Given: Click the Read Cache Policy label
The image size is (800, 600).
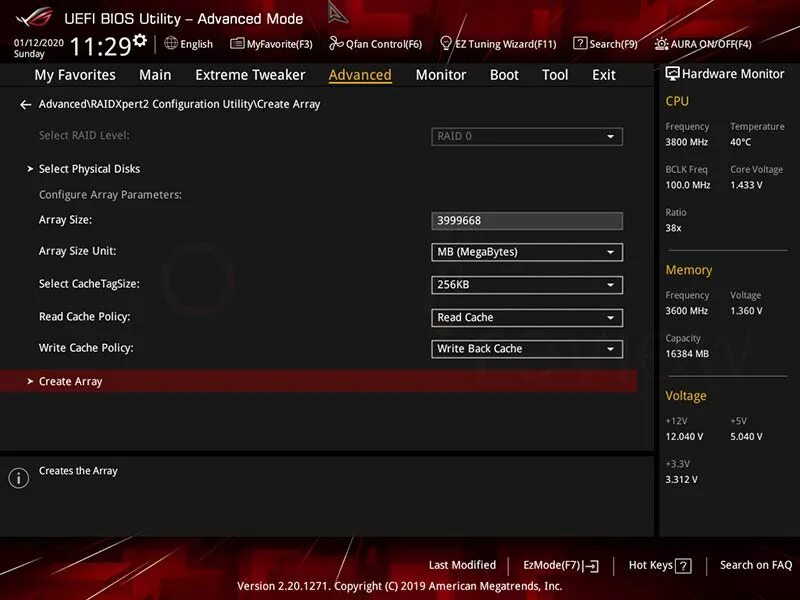Looking at the screenshot, I should [85, 316].
